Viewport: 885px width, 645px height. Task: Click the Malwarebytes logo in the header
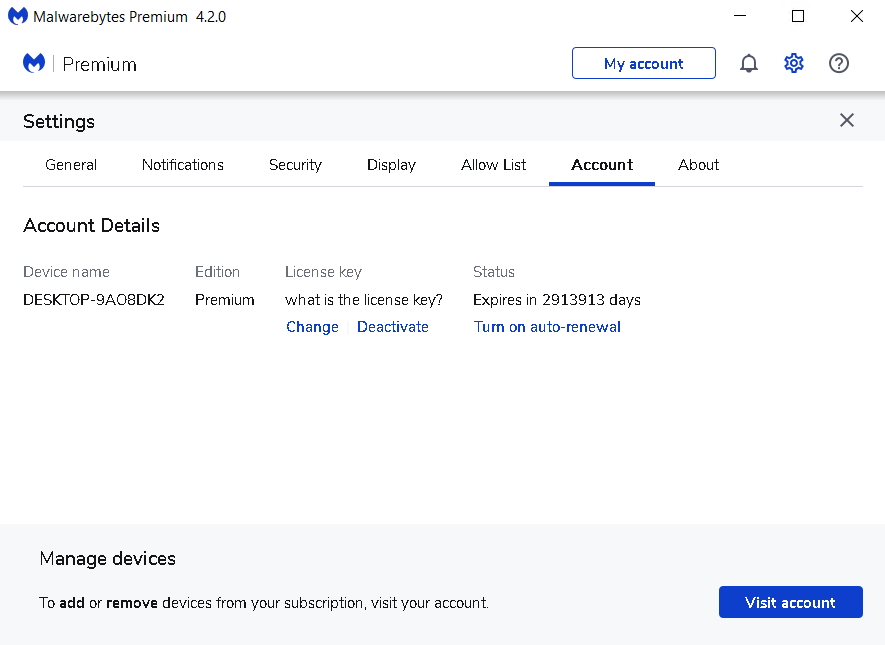[33, 62]
